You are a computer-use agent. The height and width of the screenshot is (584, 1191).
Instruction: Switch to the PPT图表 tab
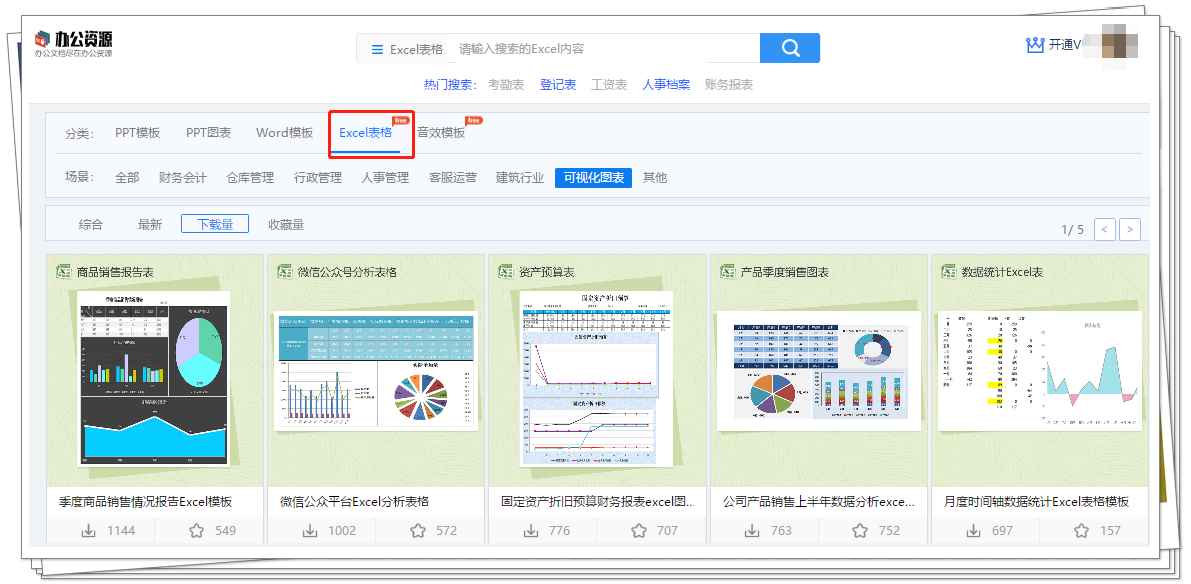coord(207,132)
